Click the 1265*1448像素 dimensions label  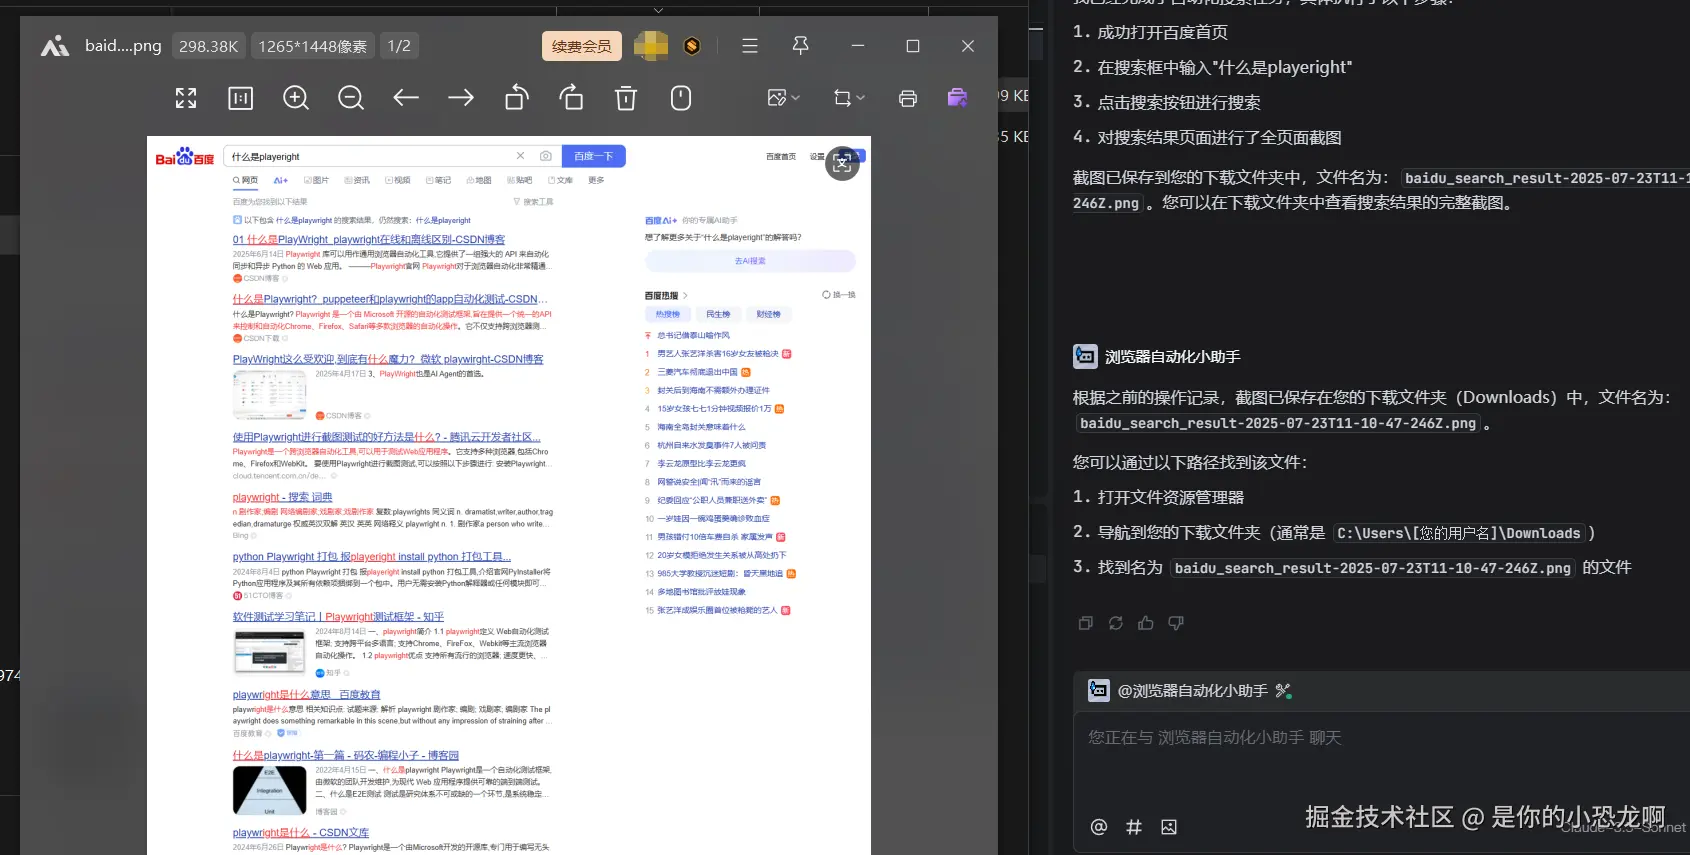click(312, 46)
